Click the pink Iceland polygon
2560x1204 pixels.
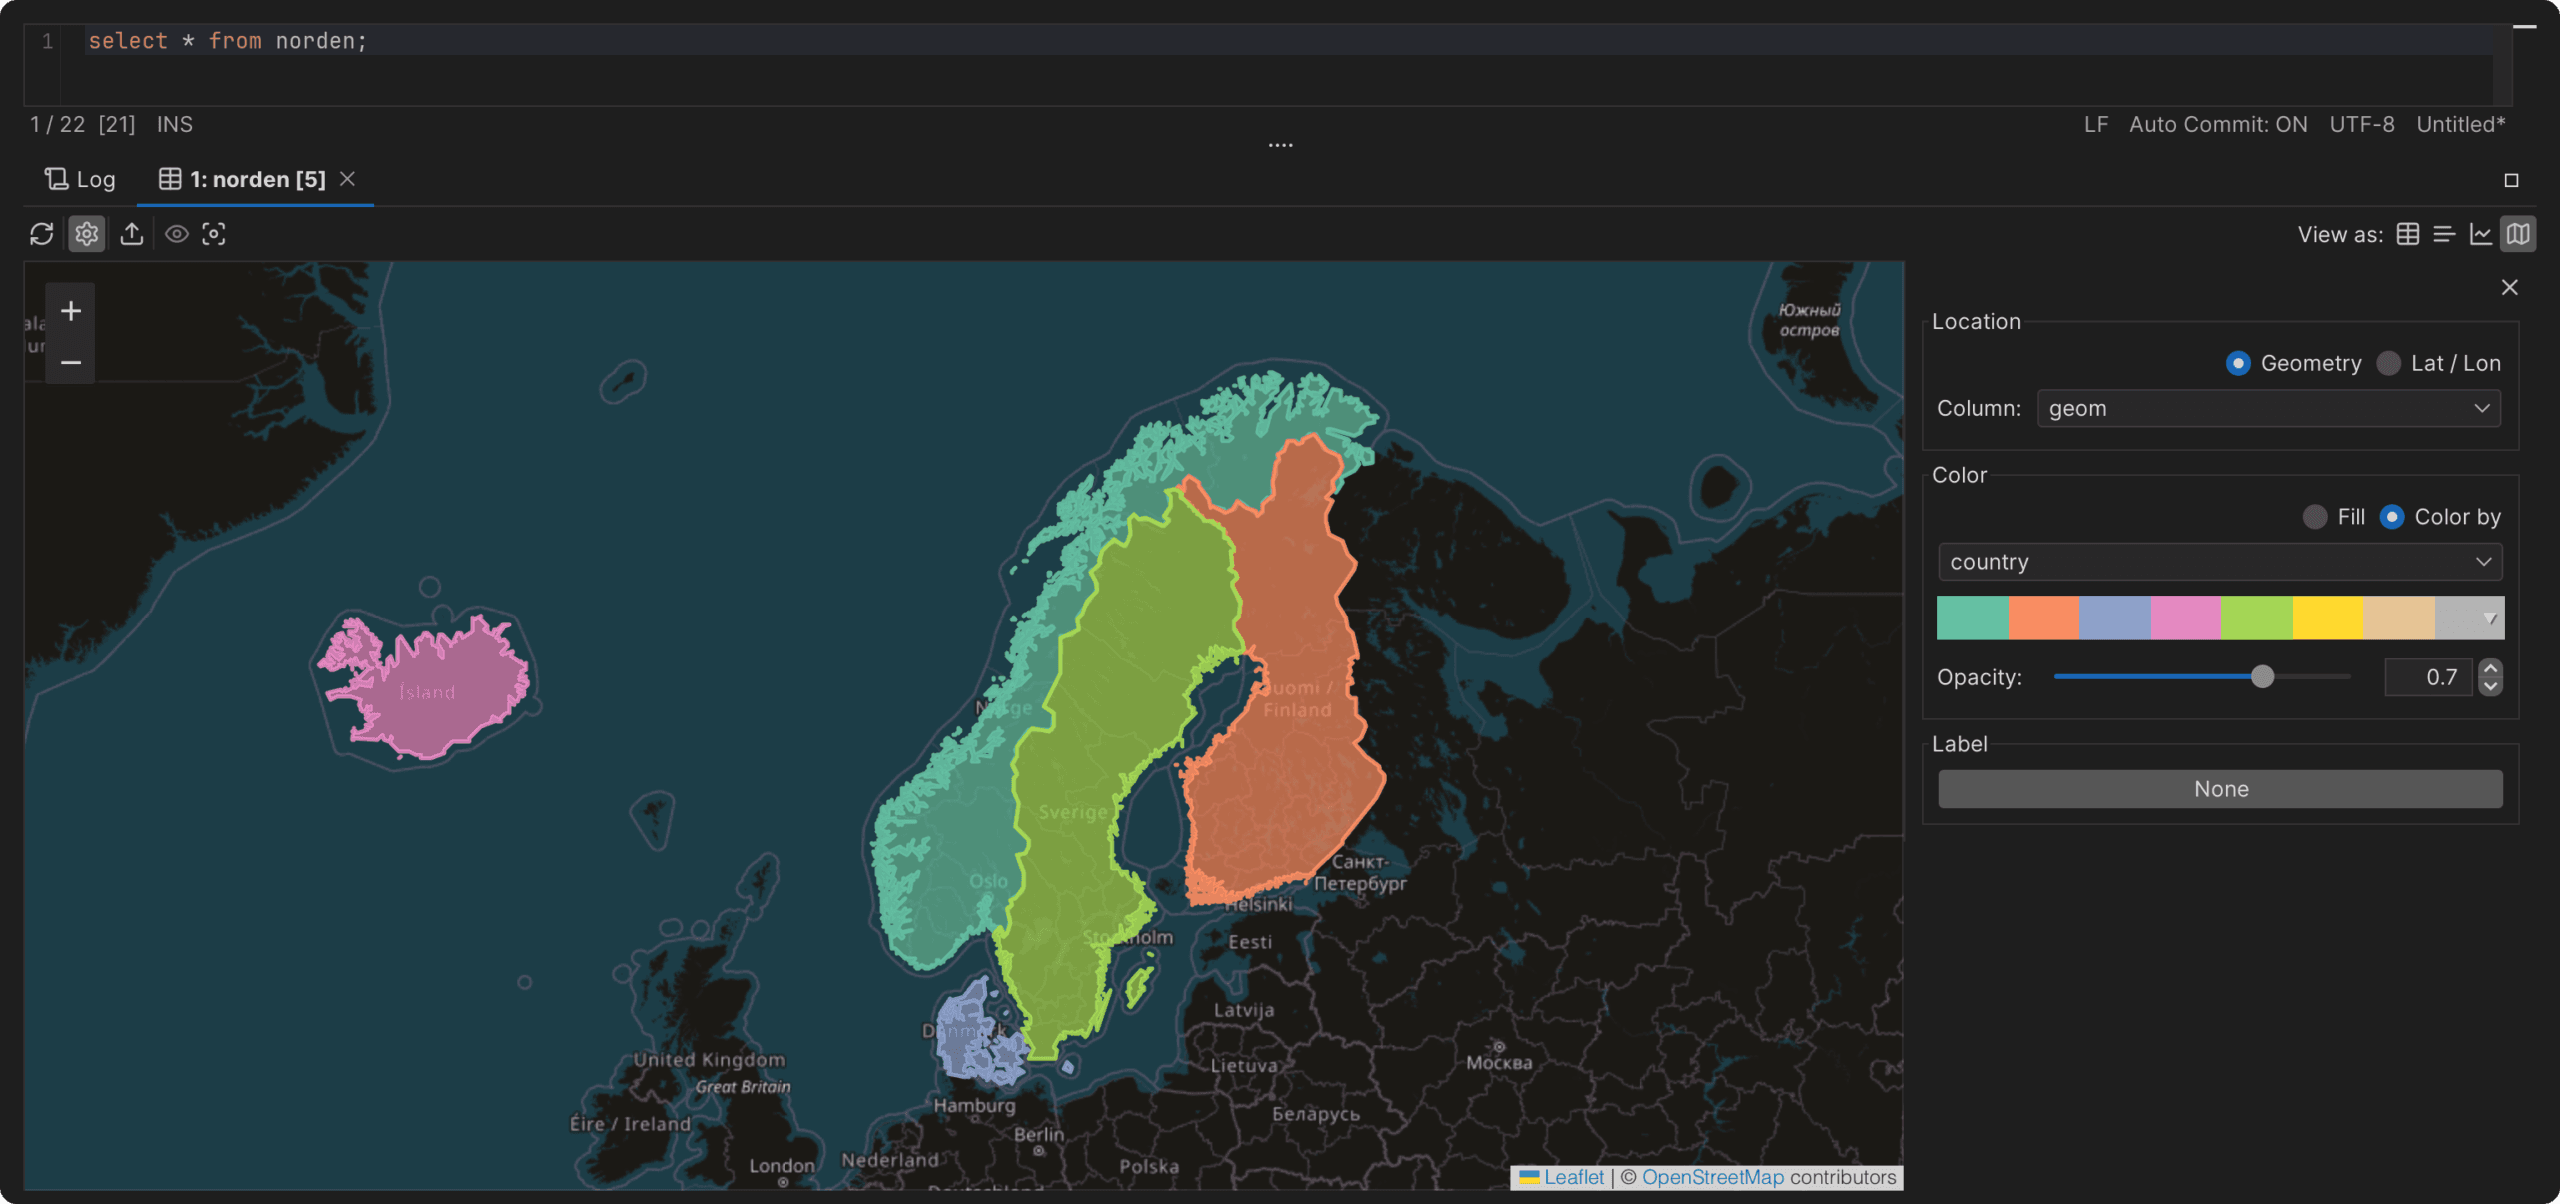(x=430, y=690)
